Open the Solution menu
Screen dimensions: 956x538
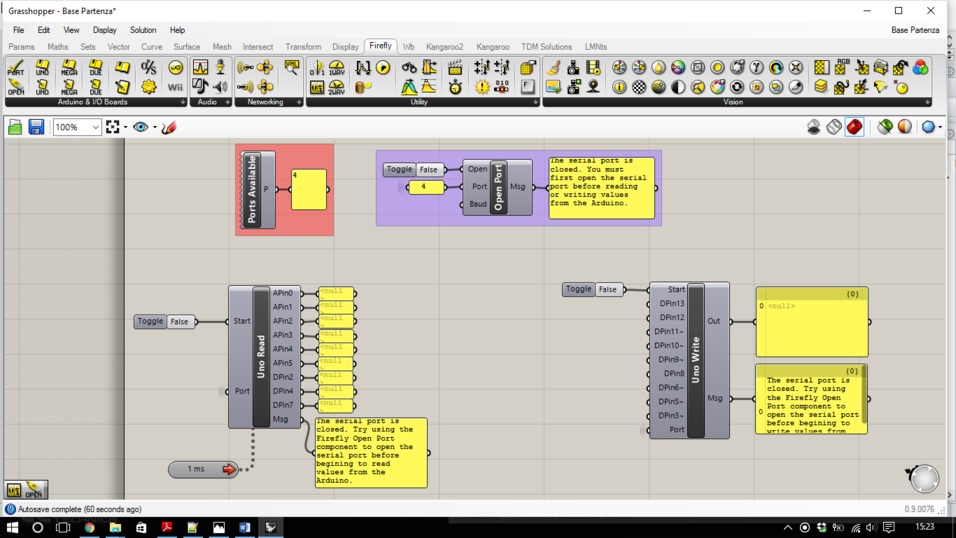143,30
